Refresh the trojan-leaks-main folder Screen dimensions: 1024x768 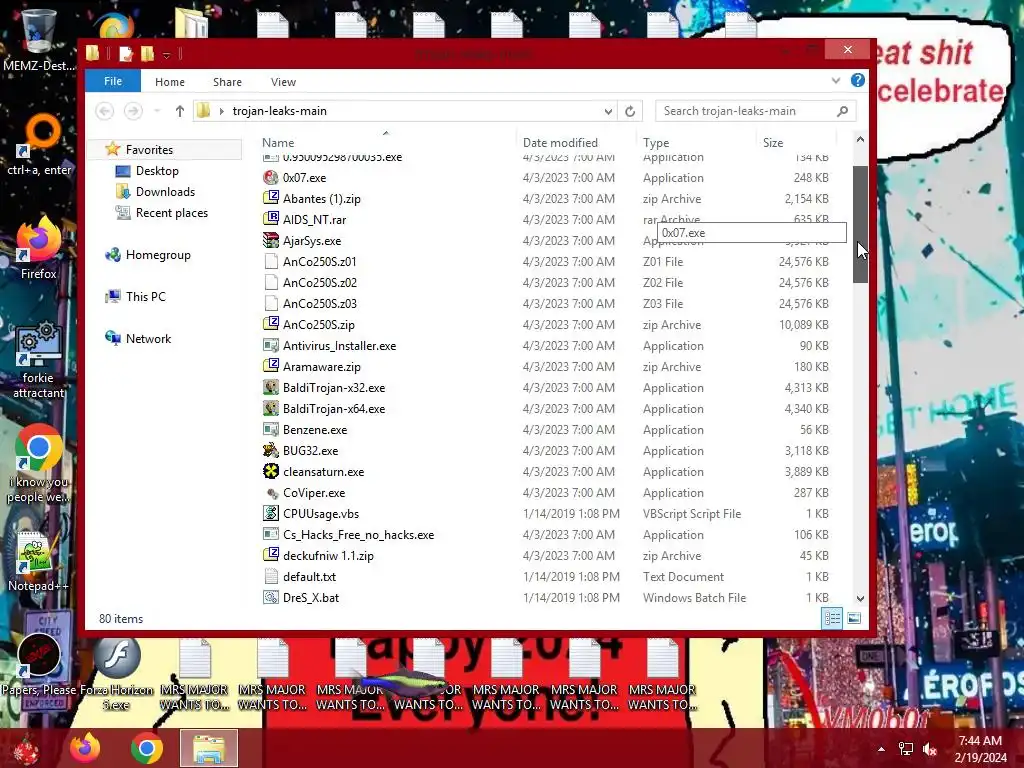(x=630, y=111)
